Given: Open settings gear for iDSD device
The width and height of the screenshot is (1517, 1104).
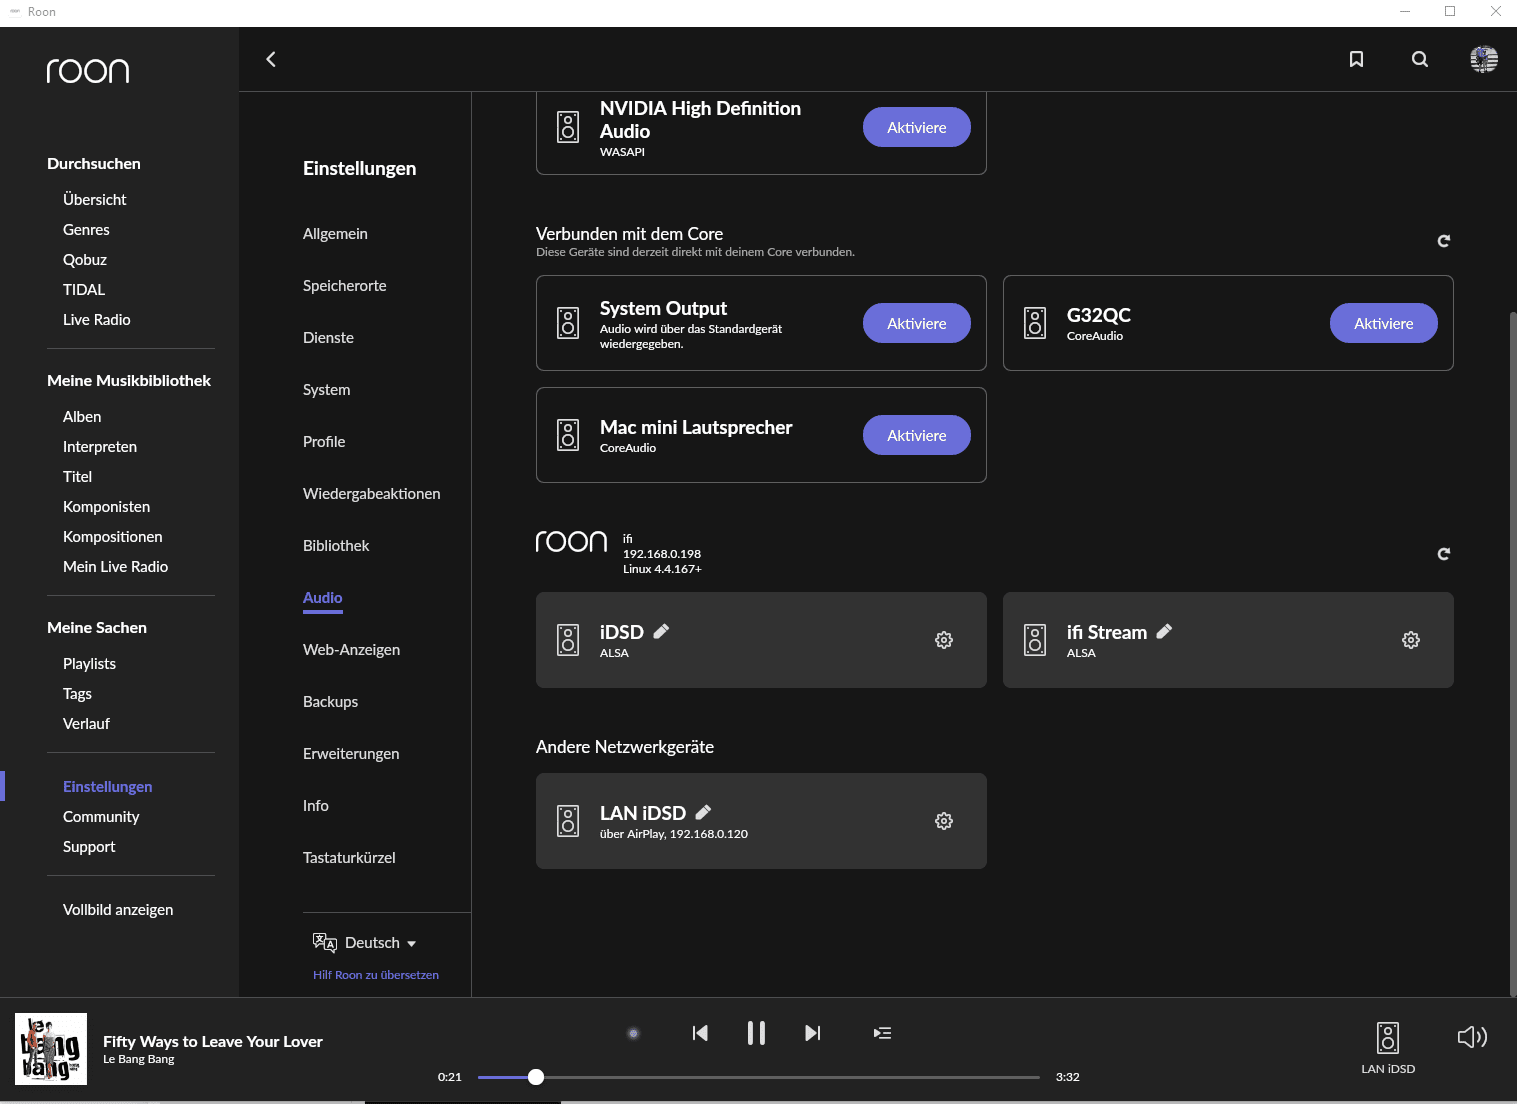Looking at the screenshot, I should coord(943,640).
